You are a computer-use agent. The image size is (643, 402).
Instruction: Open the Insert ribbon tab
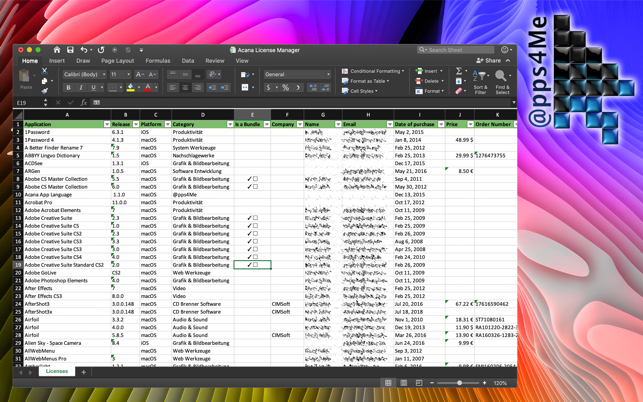[57, 61]
